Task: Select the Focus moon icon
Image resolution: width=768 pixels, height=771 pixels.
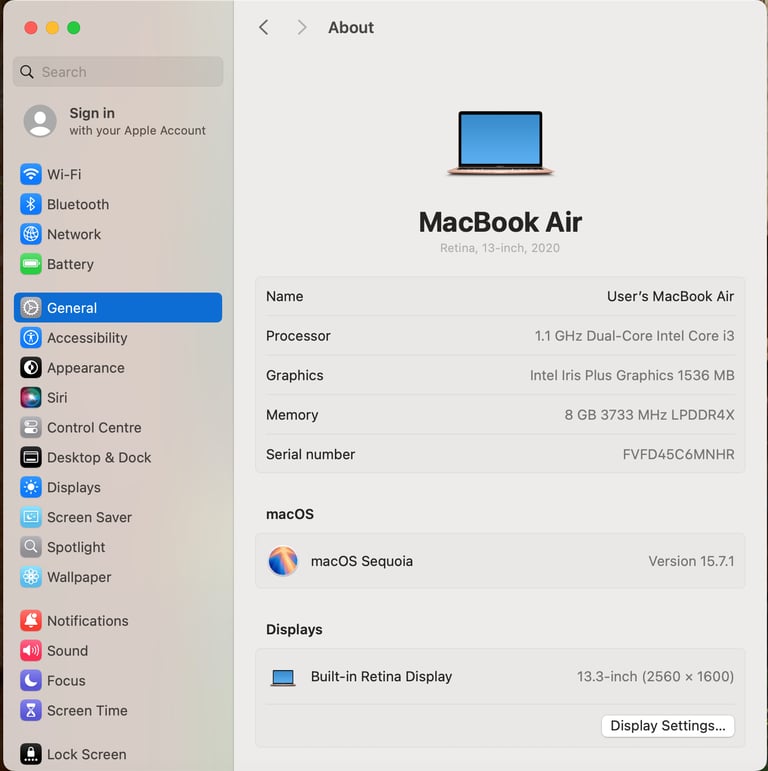Action: pos(30,681)
